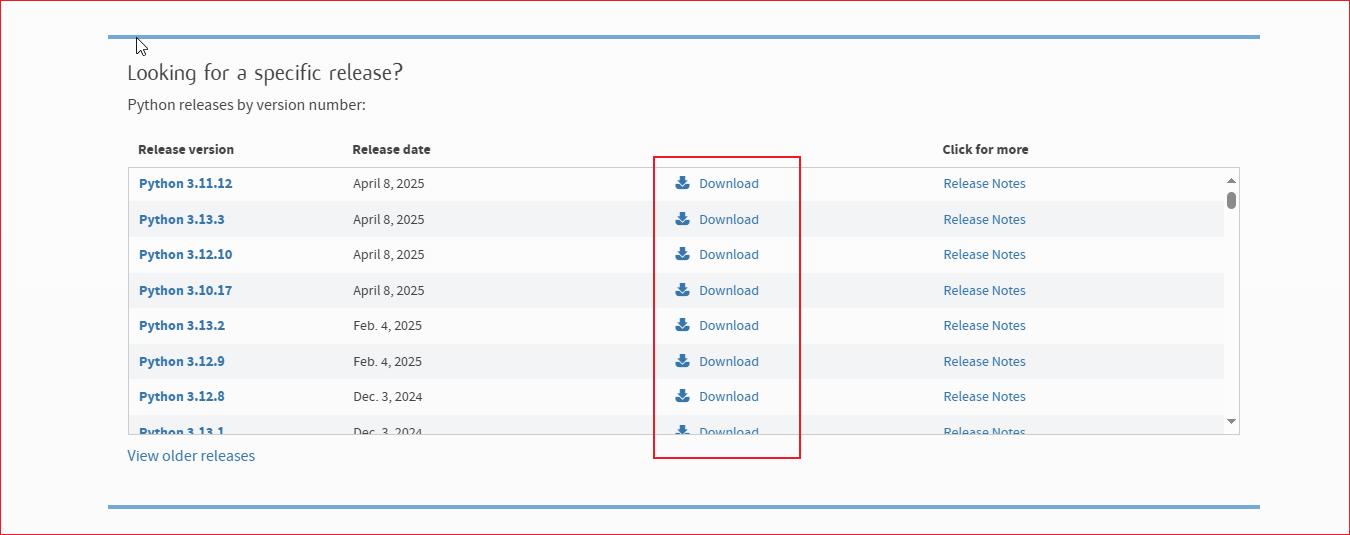Click the April 8, 2025 date for Python 3.10.17
The width and height of the screenshot is (1350, 535).
[389, 291]
